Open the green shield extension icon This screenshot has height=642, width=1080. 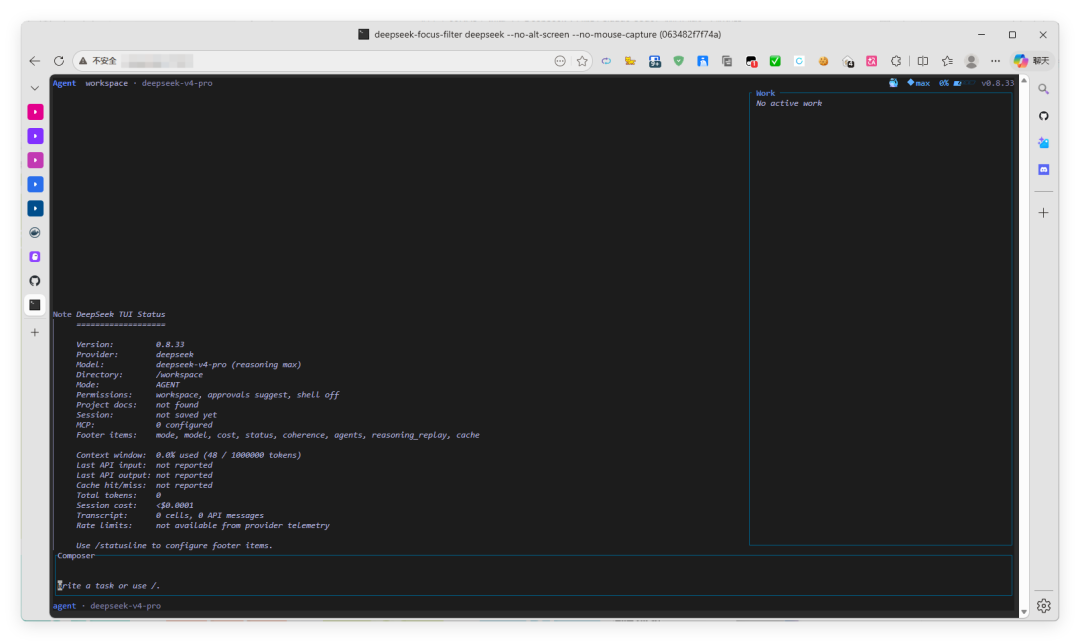coord(678,61)
